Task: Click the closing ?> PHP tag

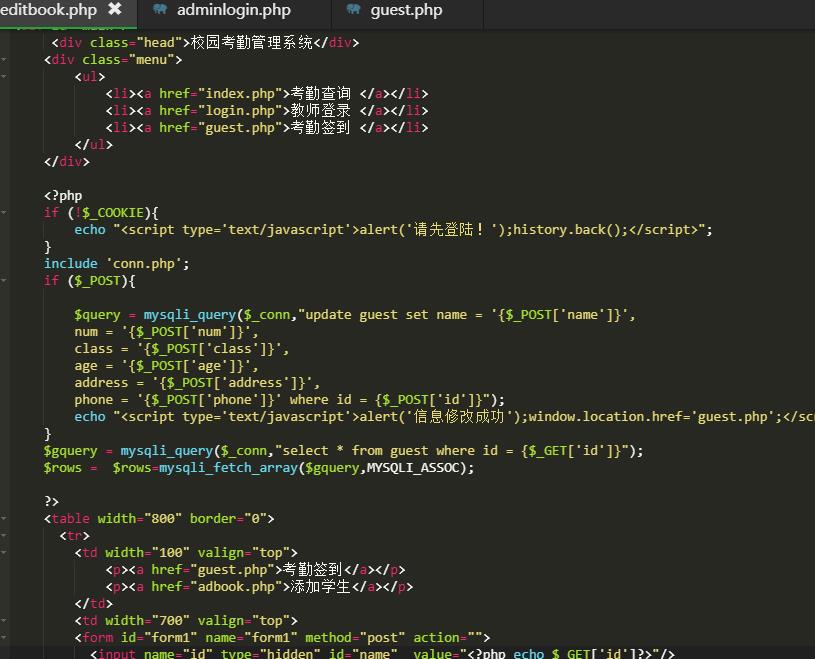Action: pos(51,502)
